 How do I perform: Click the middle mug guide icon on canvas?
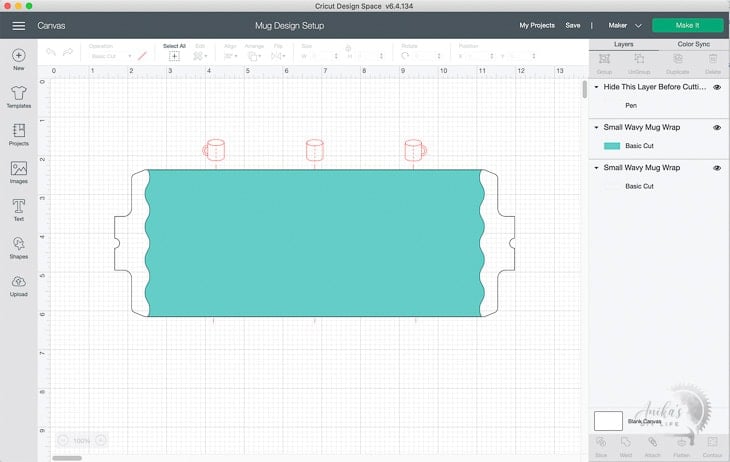315,150
